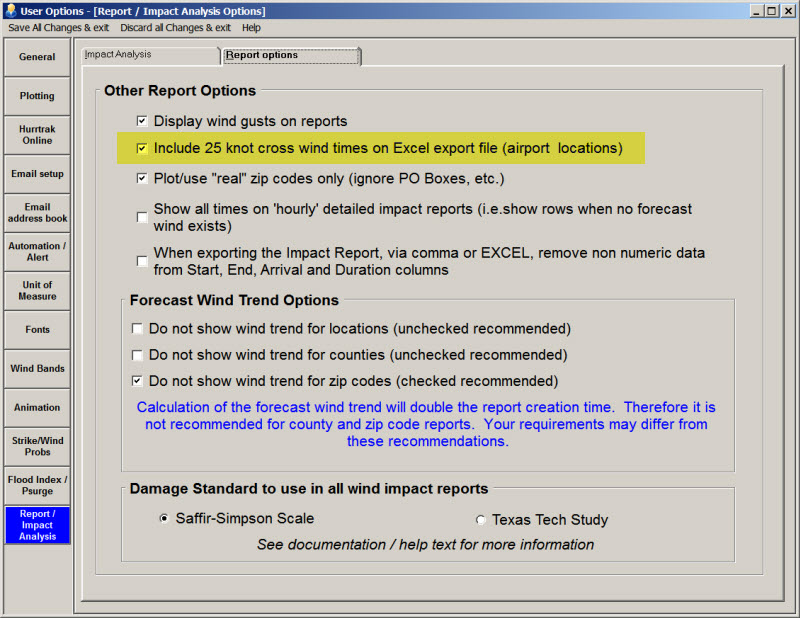Click Discard all Changes & exit menu
800x618 pixels.
click(x=175, y=28)
